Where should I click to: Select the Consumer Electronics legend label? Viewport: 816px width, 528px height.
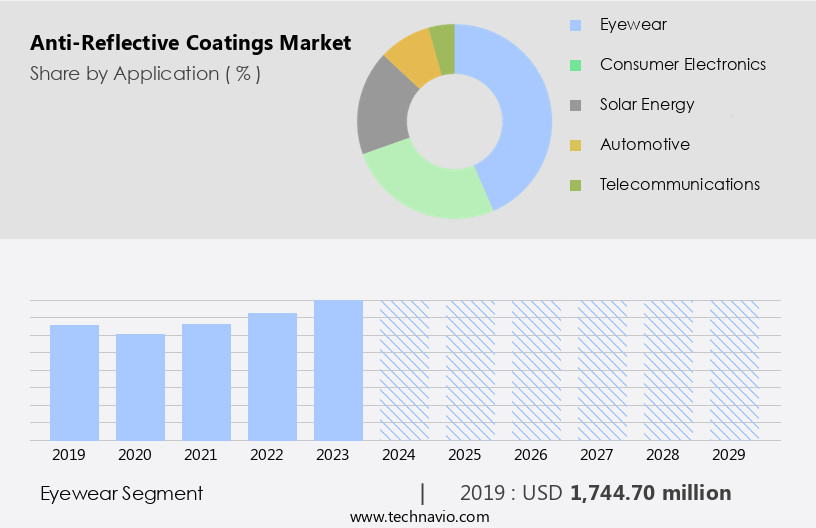(x=682, y=64)
